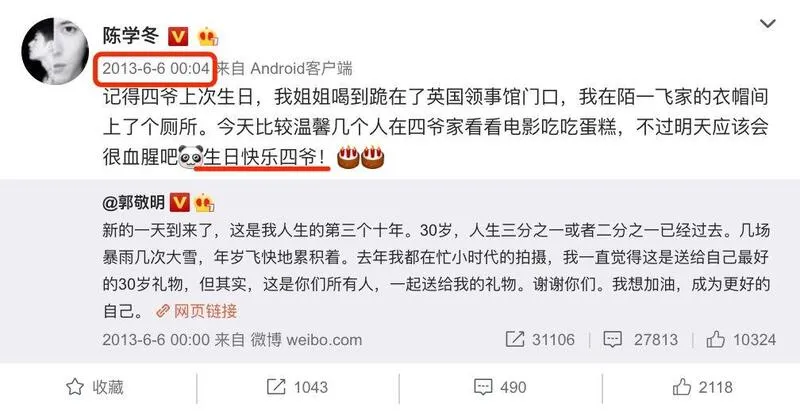800x411 pixels.
Task: Open @郭敬明 mention in quoted post
Action: point(134,202)
